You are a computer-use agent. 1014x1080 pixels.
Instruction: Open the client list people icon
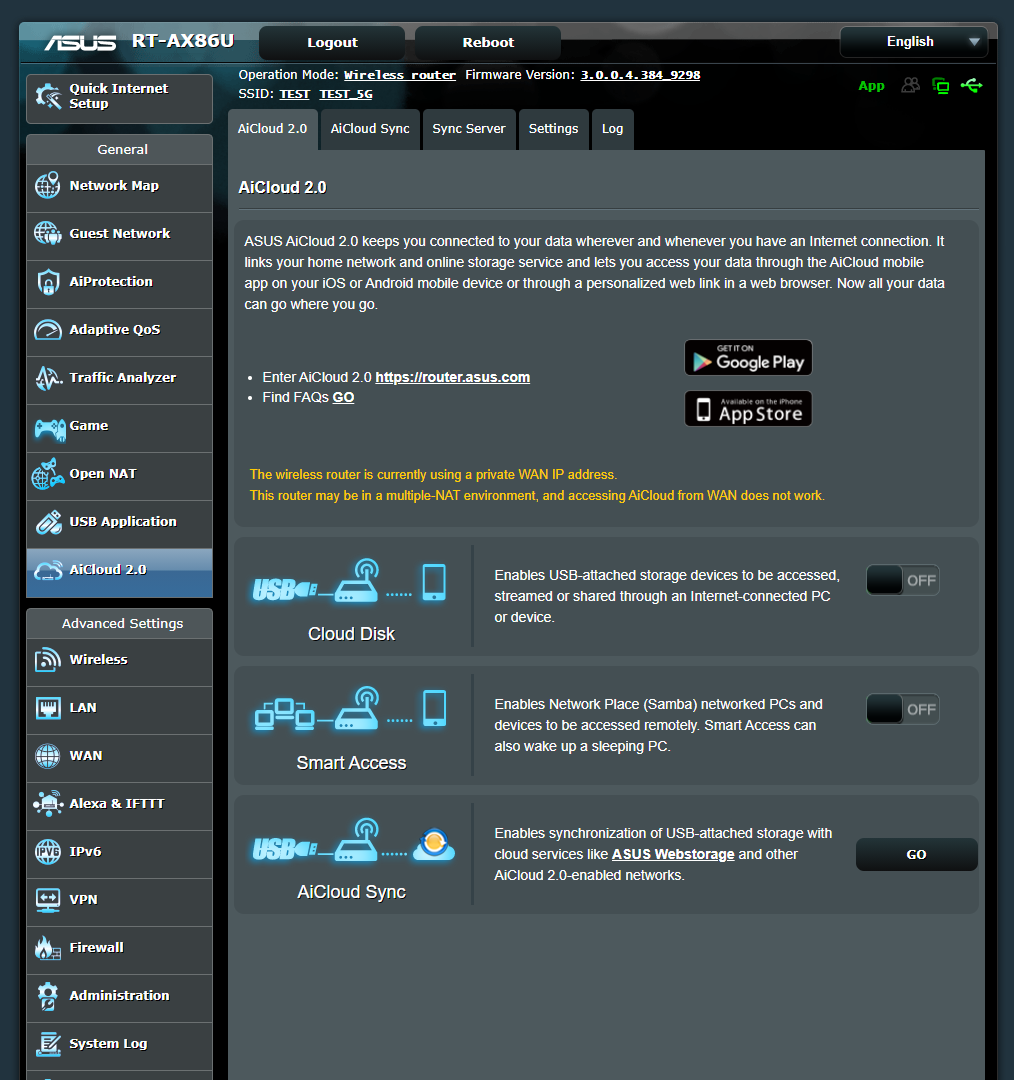click(x=909, y=86)
